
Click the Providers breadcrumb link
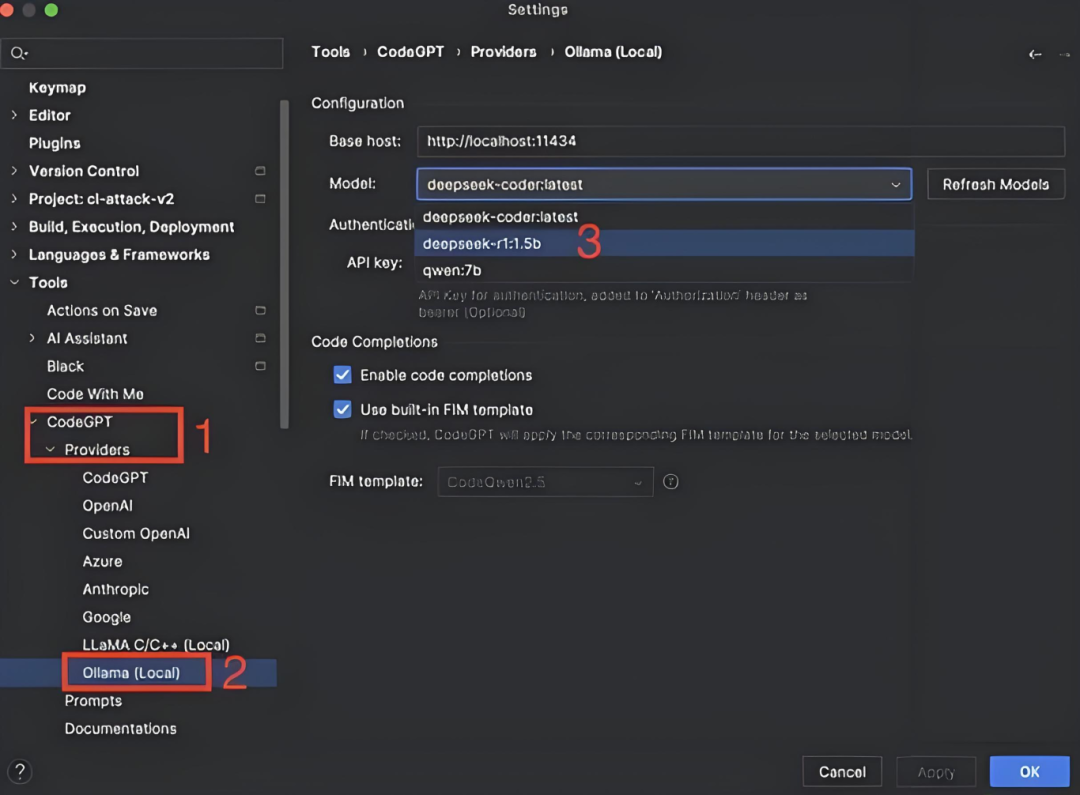[503, 52]
